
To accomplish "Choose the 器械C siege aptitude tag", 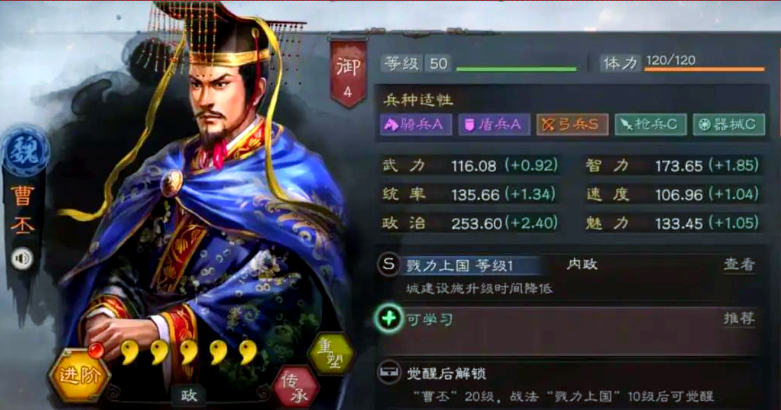I will [x=729, y=125].
